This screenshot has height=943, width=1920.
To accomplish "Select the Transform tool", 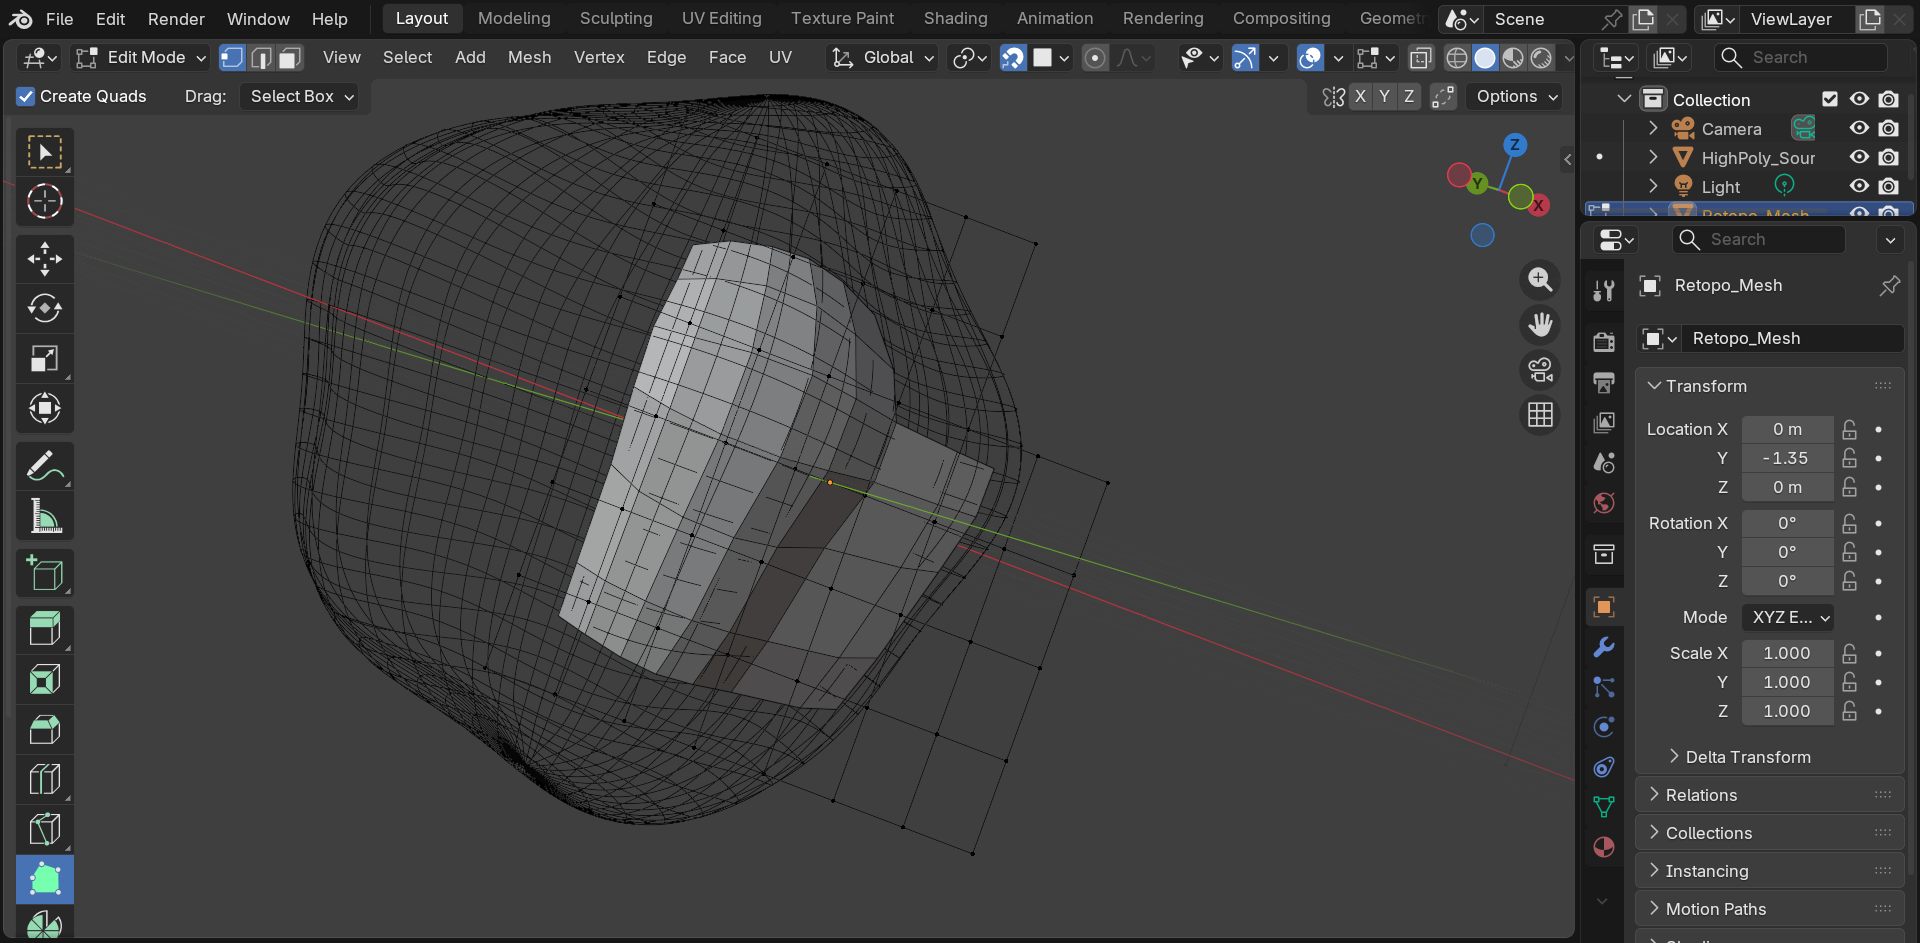I will [45, 408].
